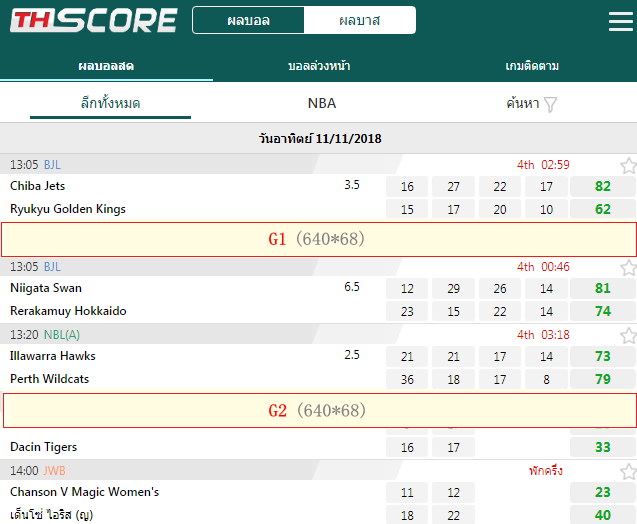Screen dimensions: 637x524
Task: Click the พักครึ่ง halftime status
Action: point(546,470)
